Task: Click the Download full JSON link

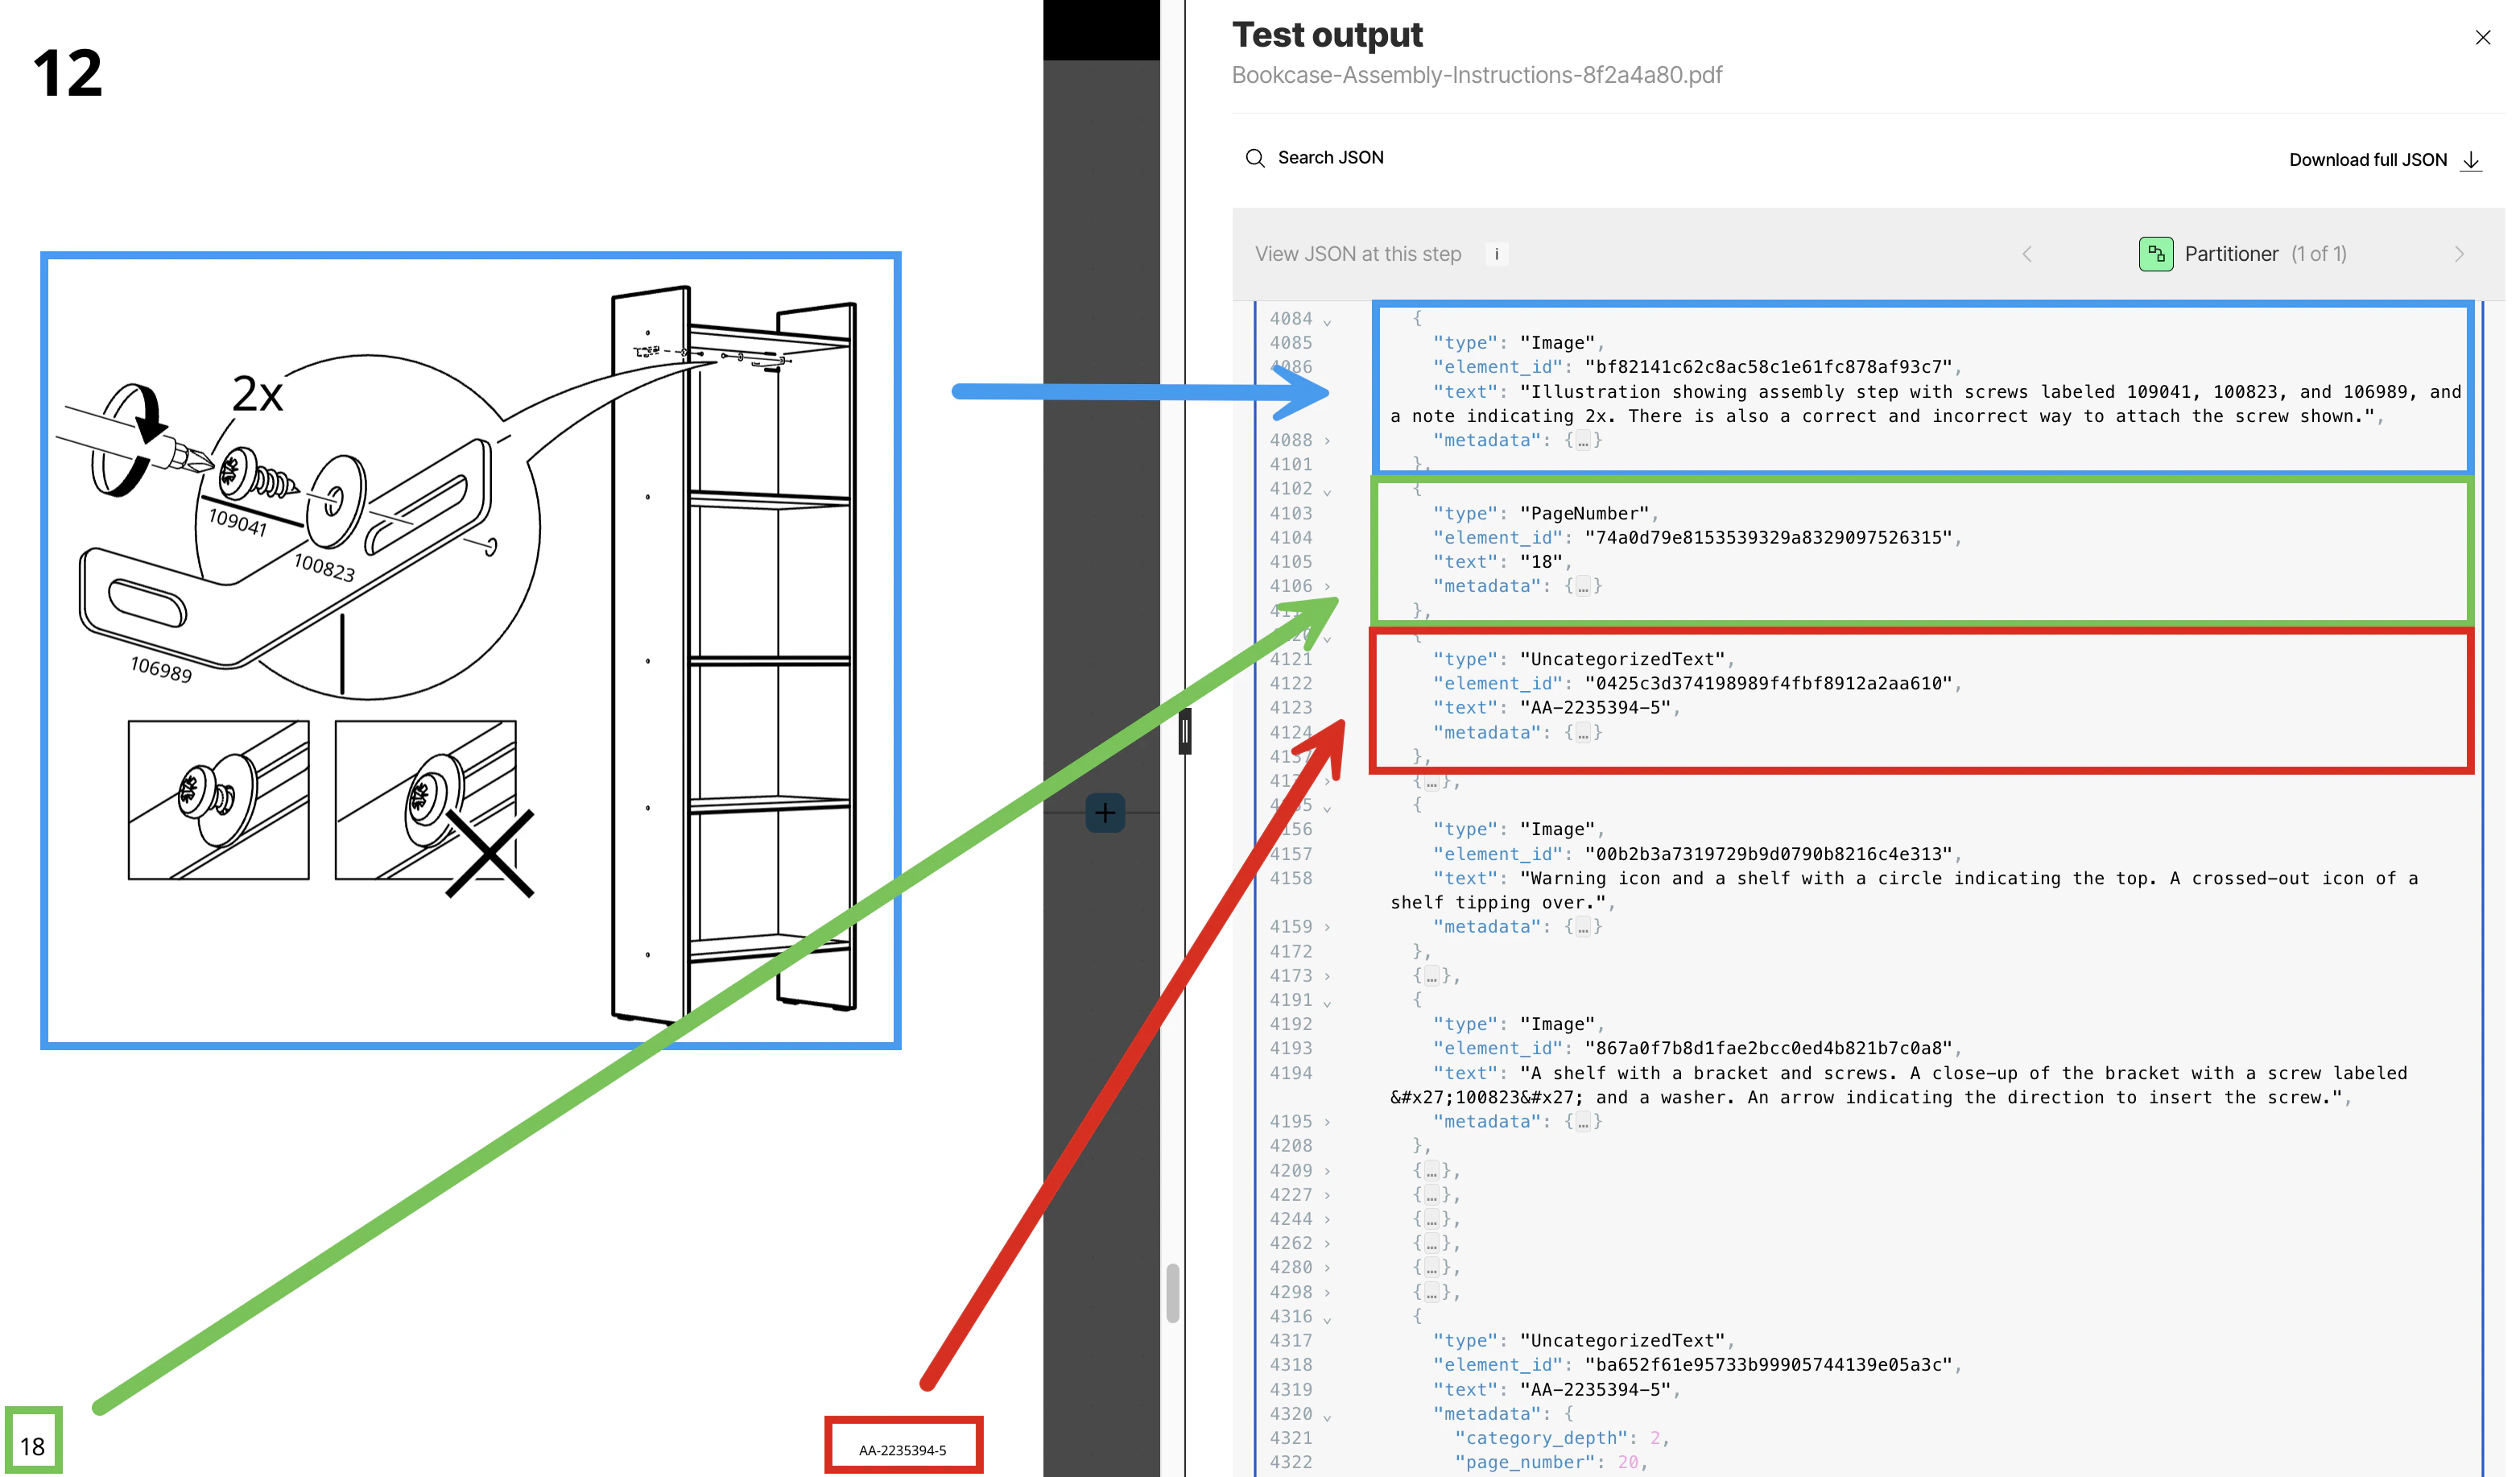Action: [2367, 160]
